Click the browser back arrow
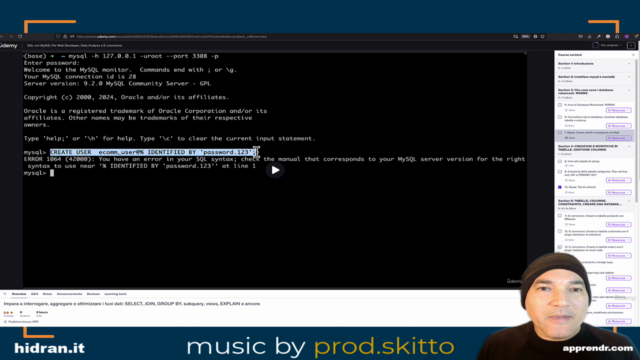This screenshot has width=640, height=360. click(x=2, y=36)
